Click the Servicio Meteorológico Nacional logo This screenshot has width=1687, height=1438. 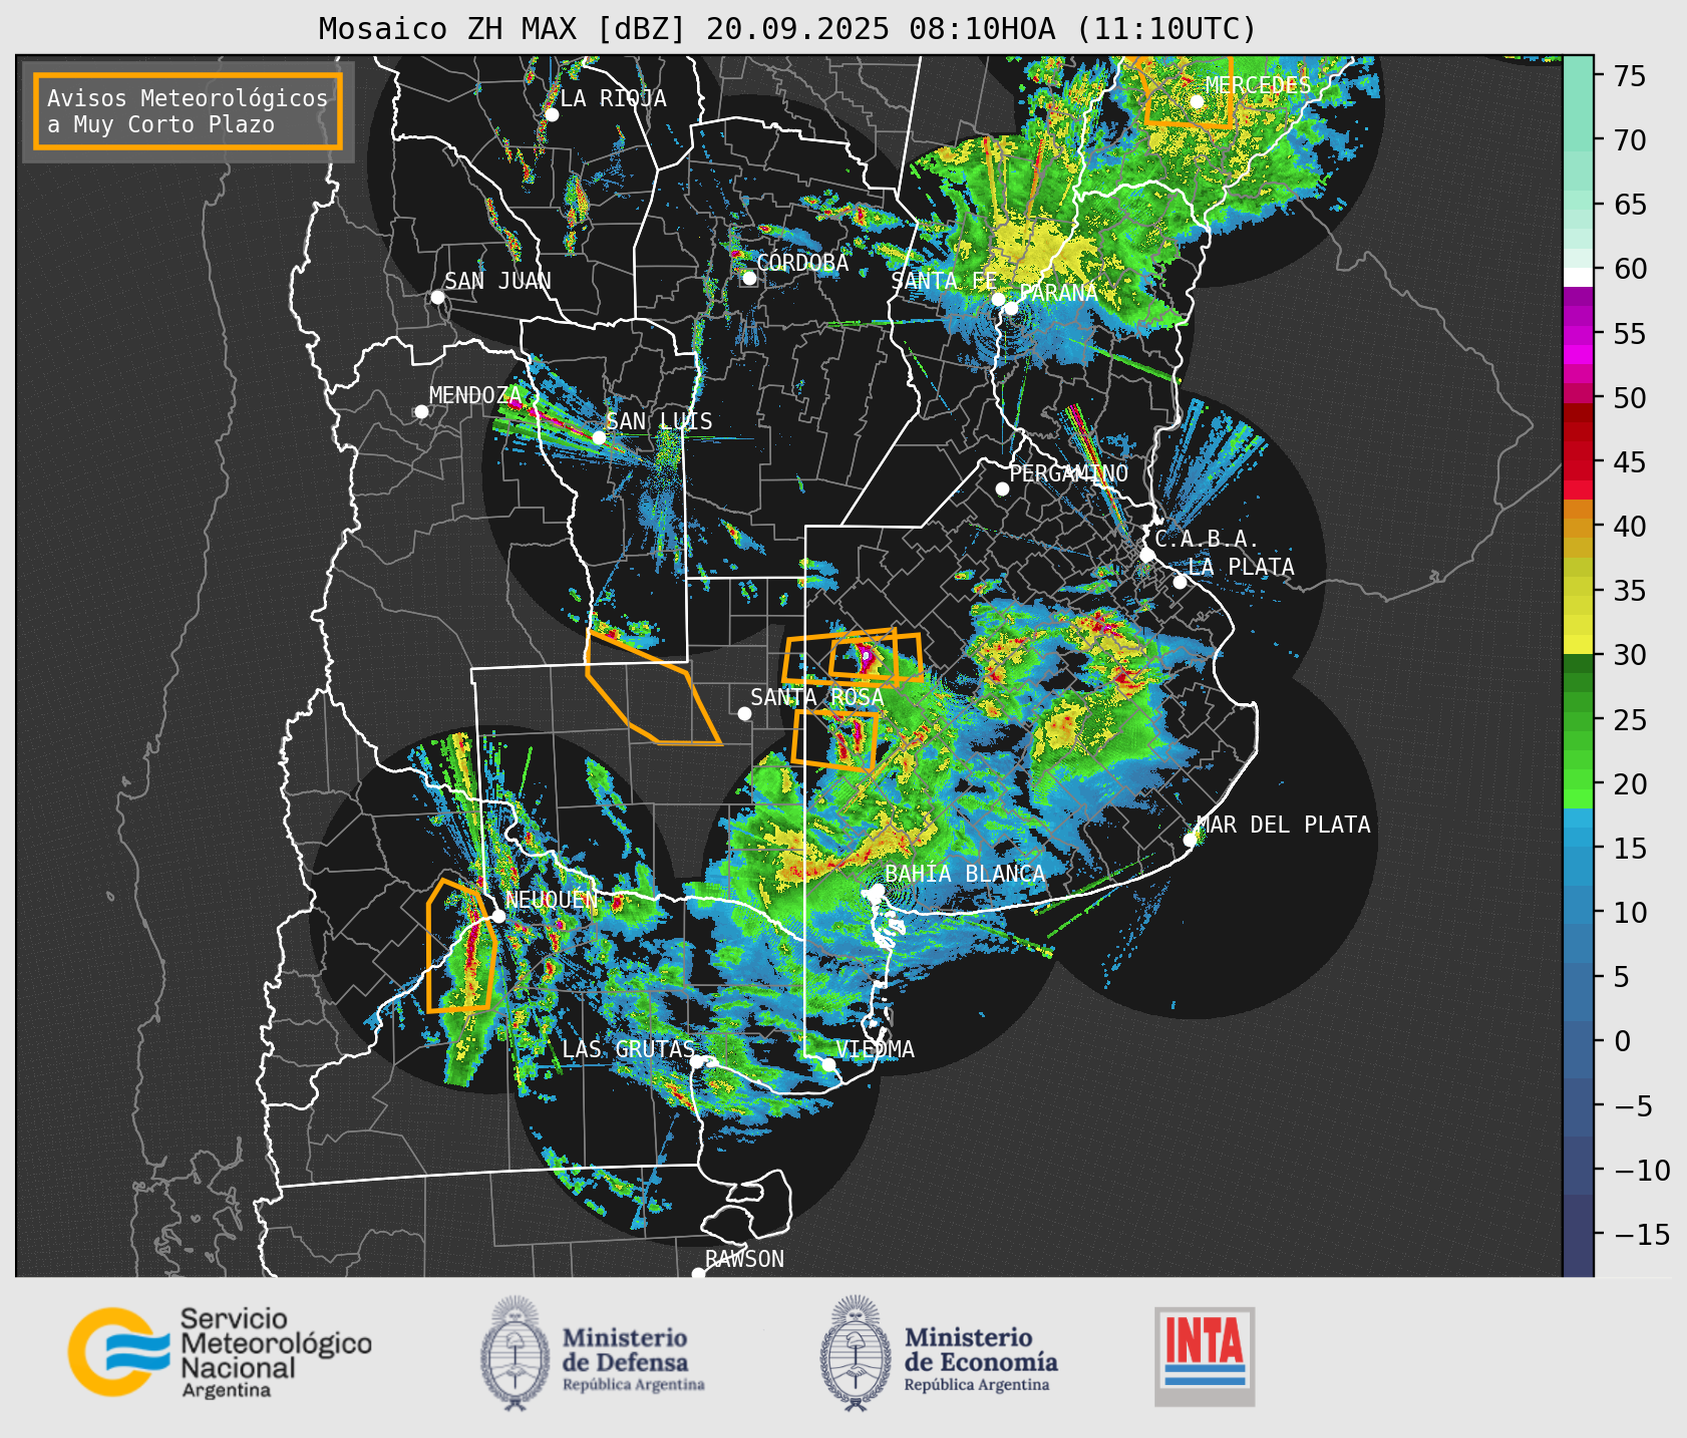220,1352
